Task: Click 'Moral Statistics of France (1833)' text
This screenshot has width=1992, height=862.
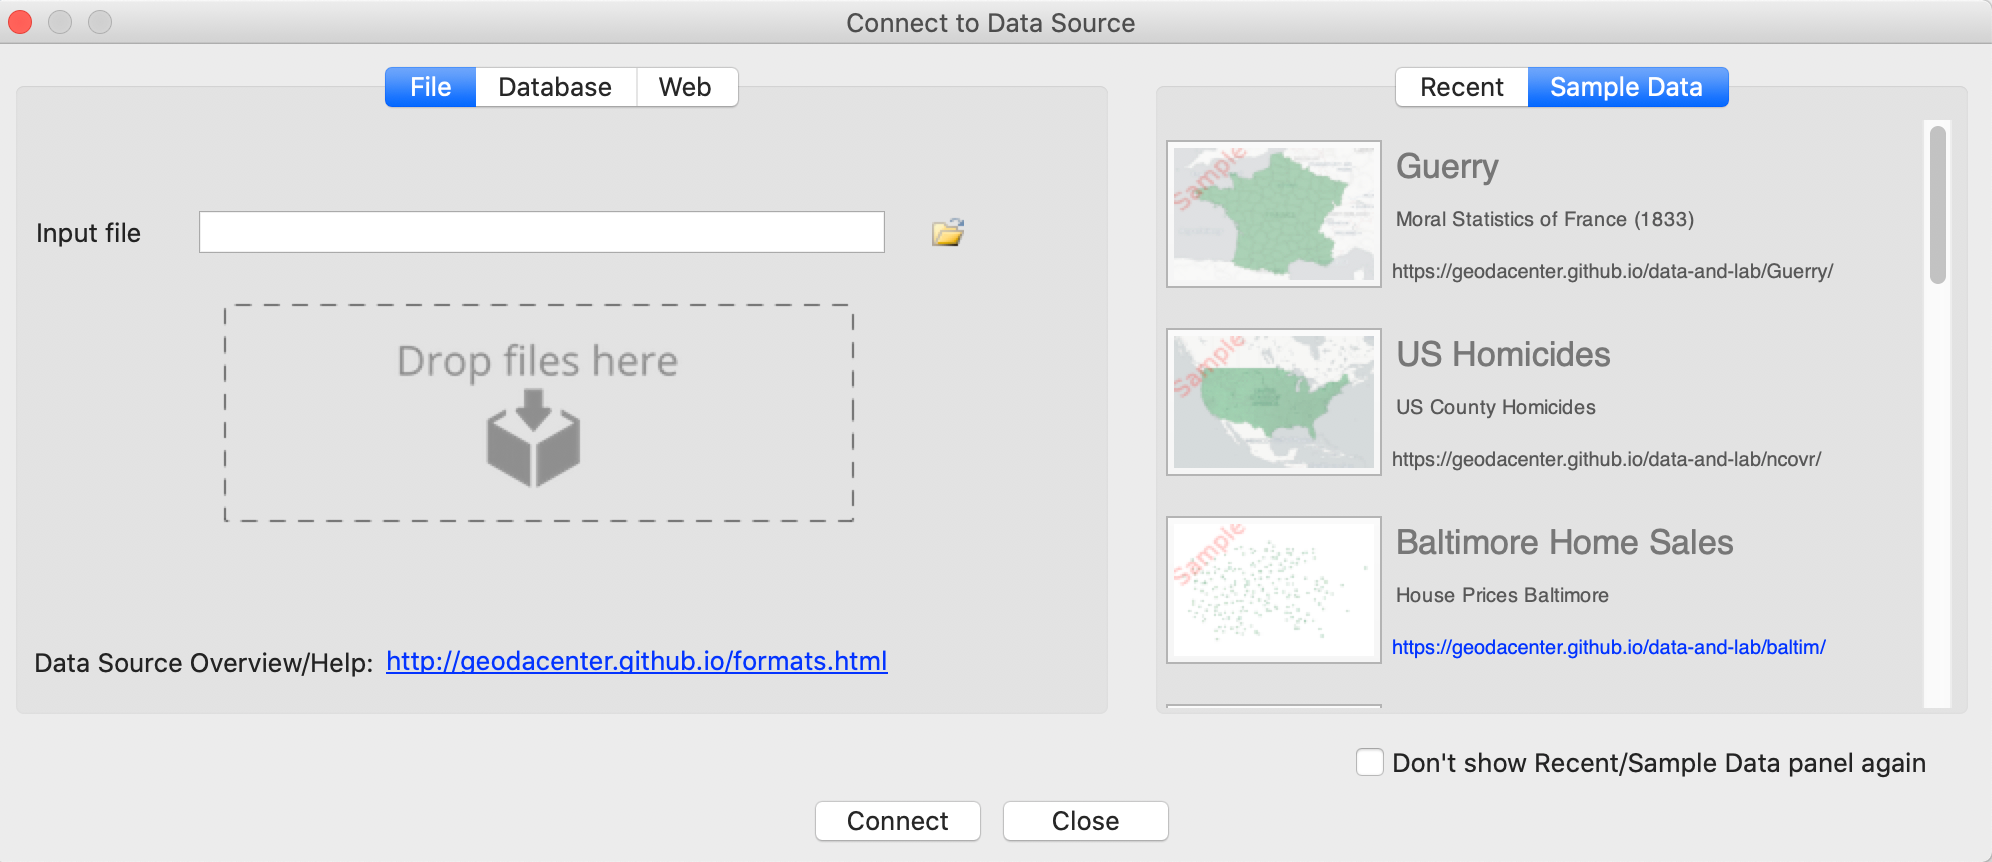Action: [x=1545, y=219]
